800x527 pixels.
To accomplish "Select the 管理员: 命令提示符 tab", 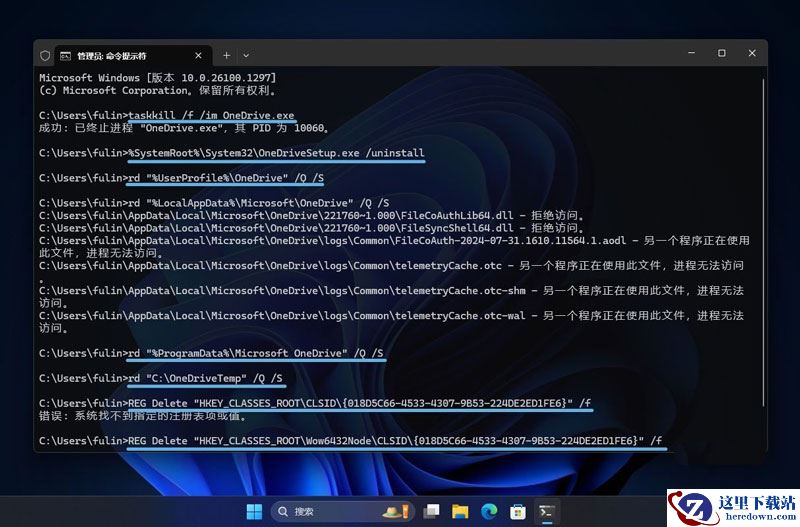I will click(132, 56).
